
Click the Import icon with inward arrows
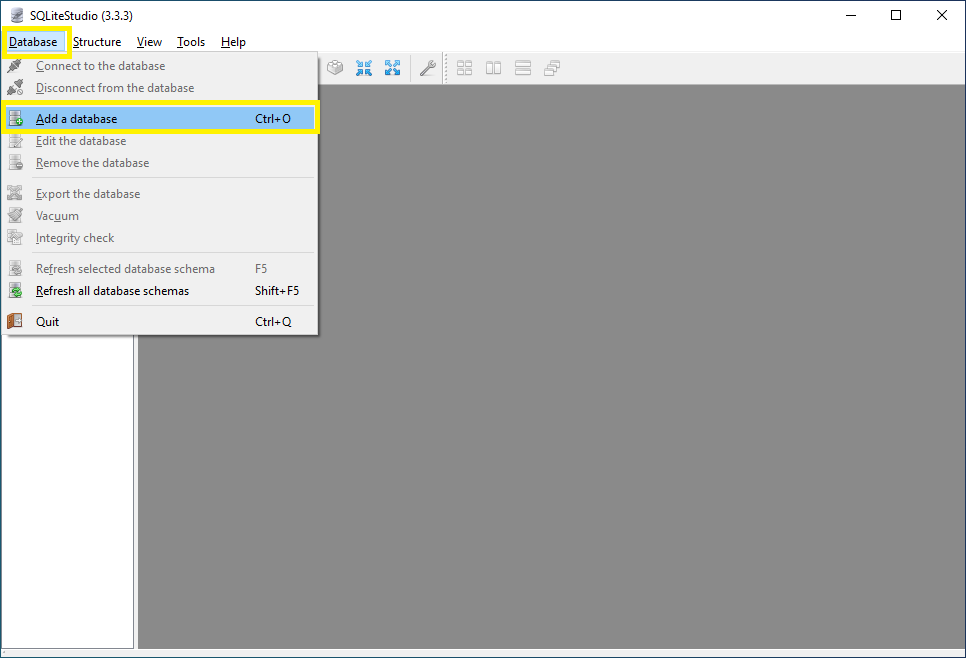pyautogui.click(x=364, y=68)
